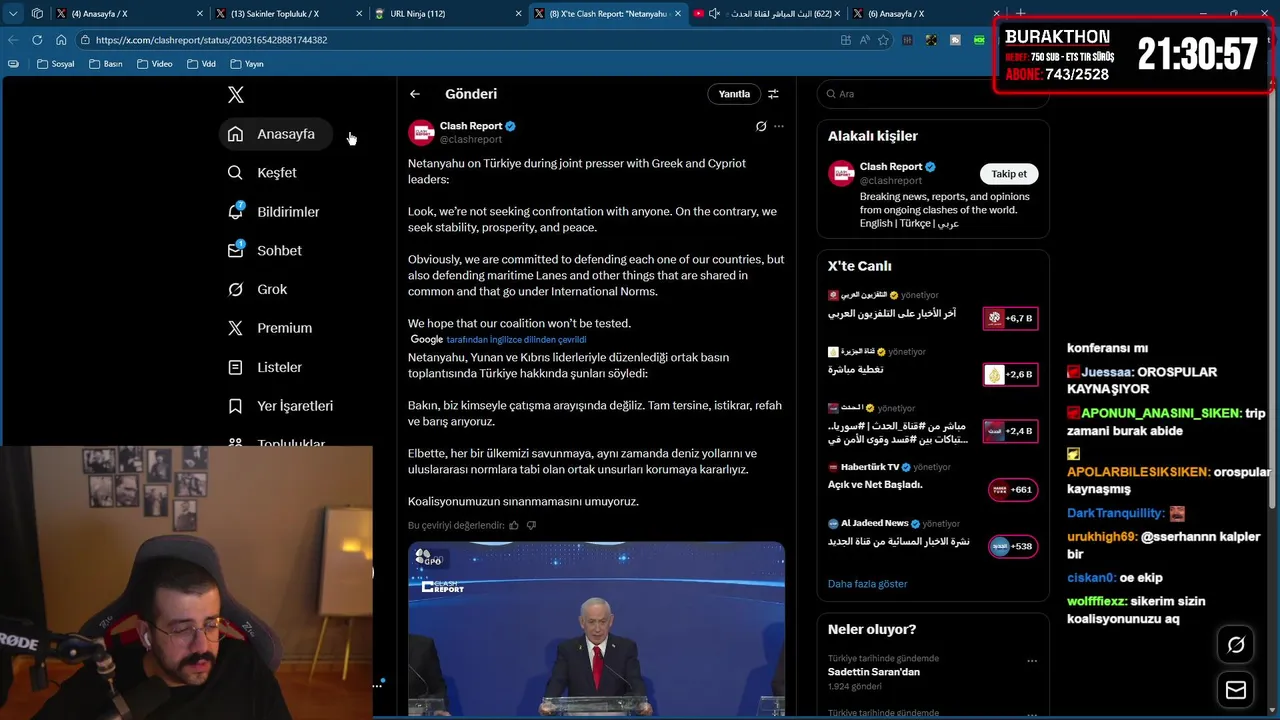Open Video bookmarks folder
The image size is (1280, 720).
pos(154,64)
